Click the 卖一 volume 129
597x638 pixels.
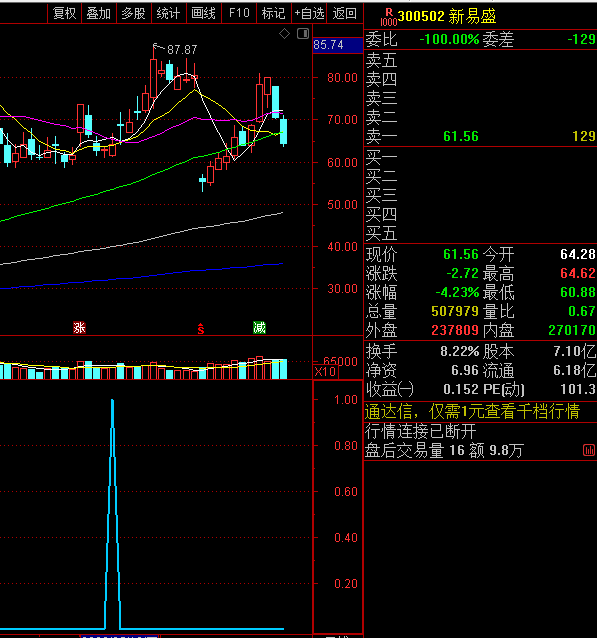click(x=584, y=136)
